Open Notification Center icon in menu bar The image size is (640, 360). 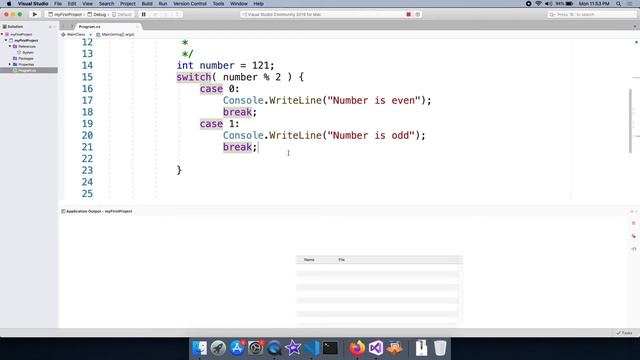coord(630,4)
